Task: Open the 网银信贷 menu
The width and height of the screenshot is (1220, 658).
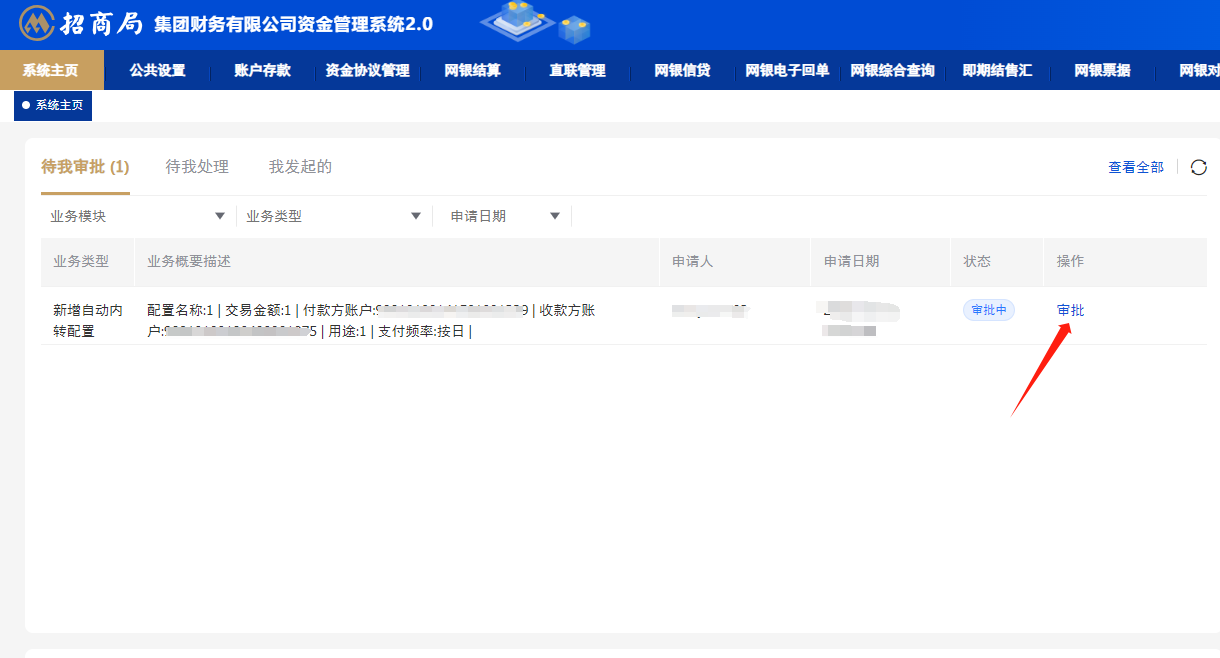Action: click(682, 70)
